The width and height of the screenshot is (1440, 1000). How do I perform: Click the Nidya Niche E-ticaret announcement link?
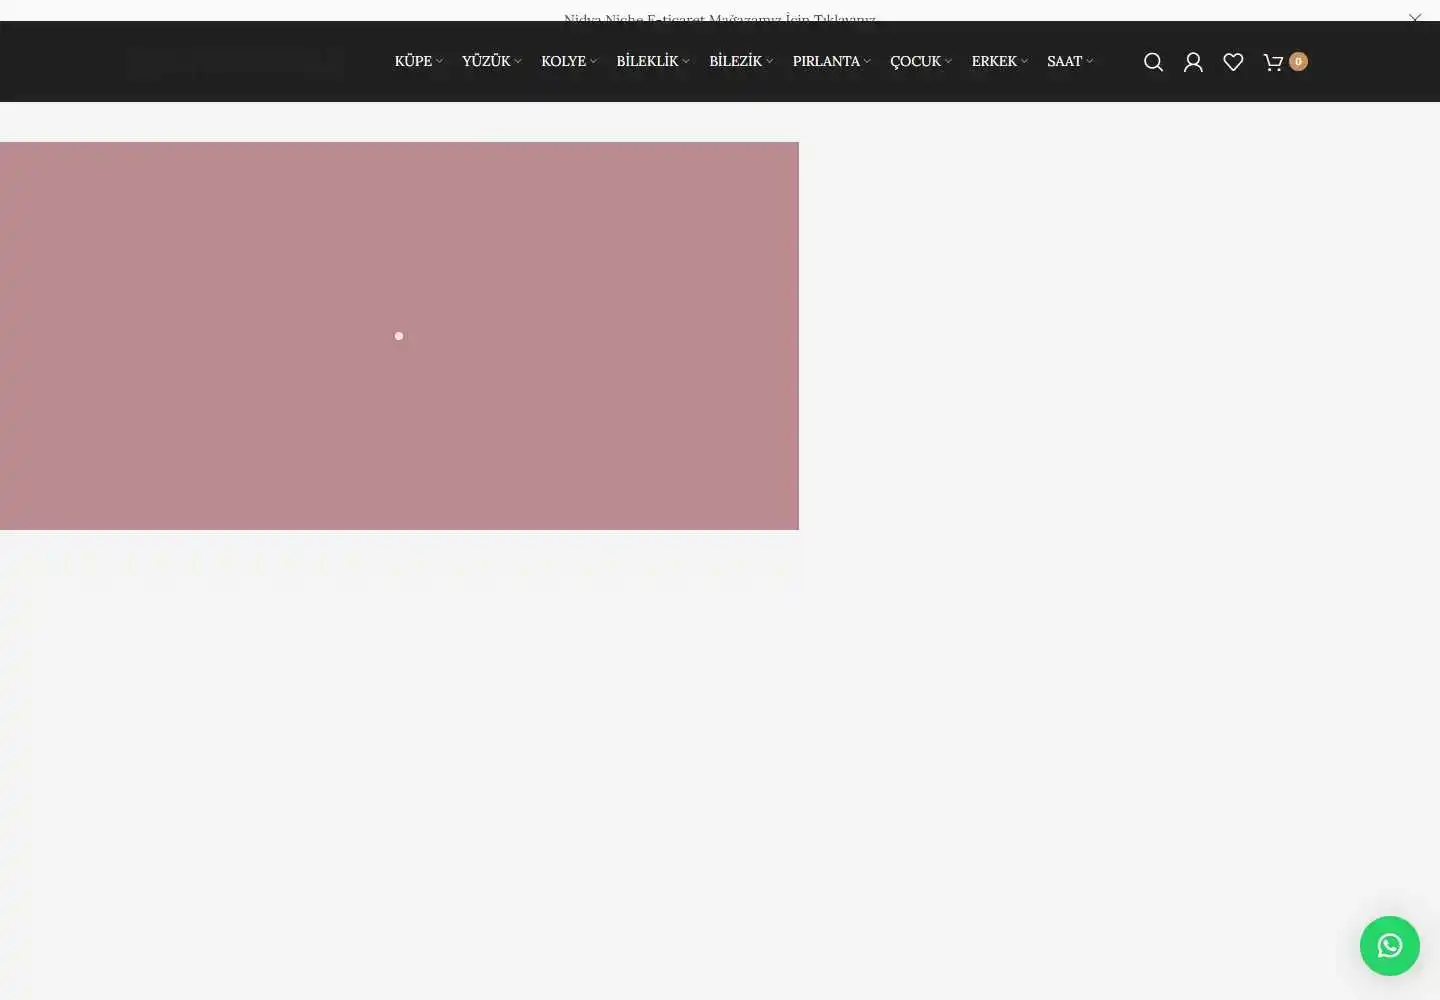[x=720, y=18]
